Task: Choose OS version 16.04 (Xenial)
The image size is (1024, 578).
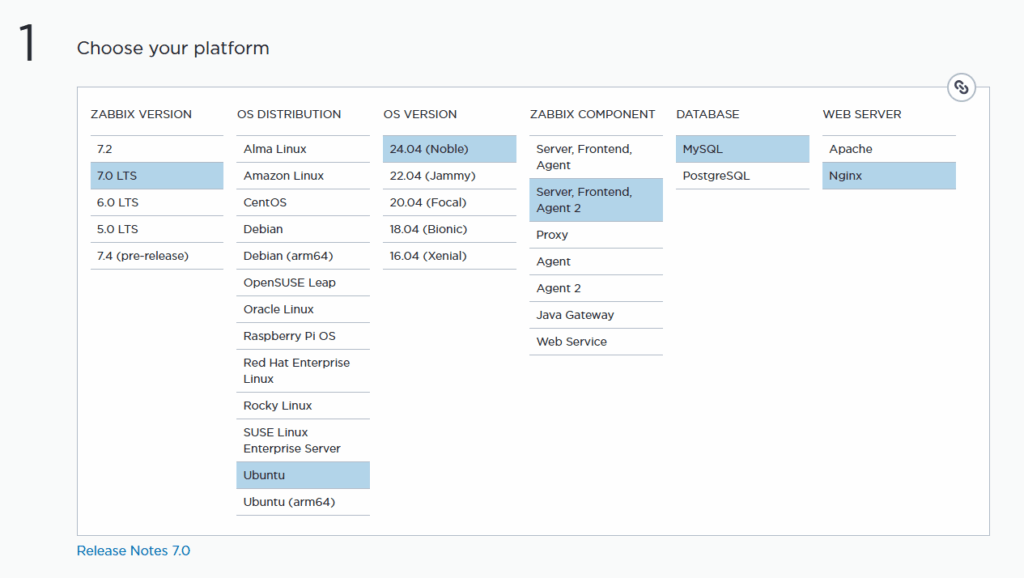Action: coord(449,256)
